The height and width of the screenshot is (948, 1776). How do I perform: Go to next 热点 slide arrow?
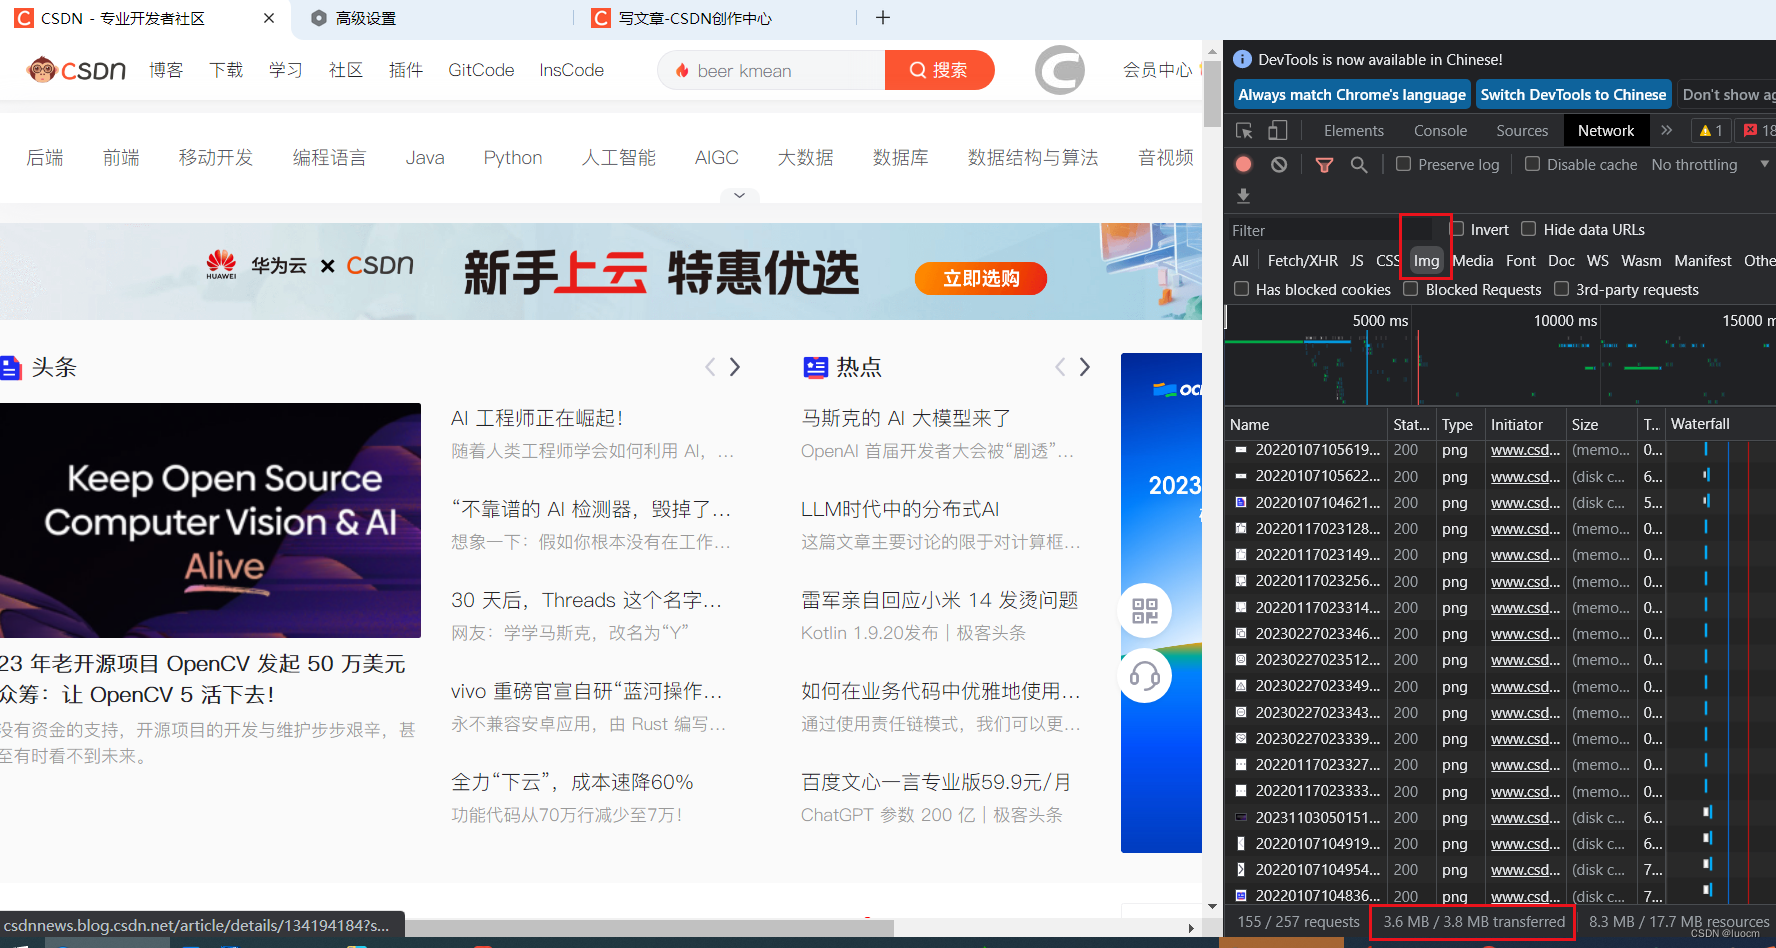point(1085,367)
